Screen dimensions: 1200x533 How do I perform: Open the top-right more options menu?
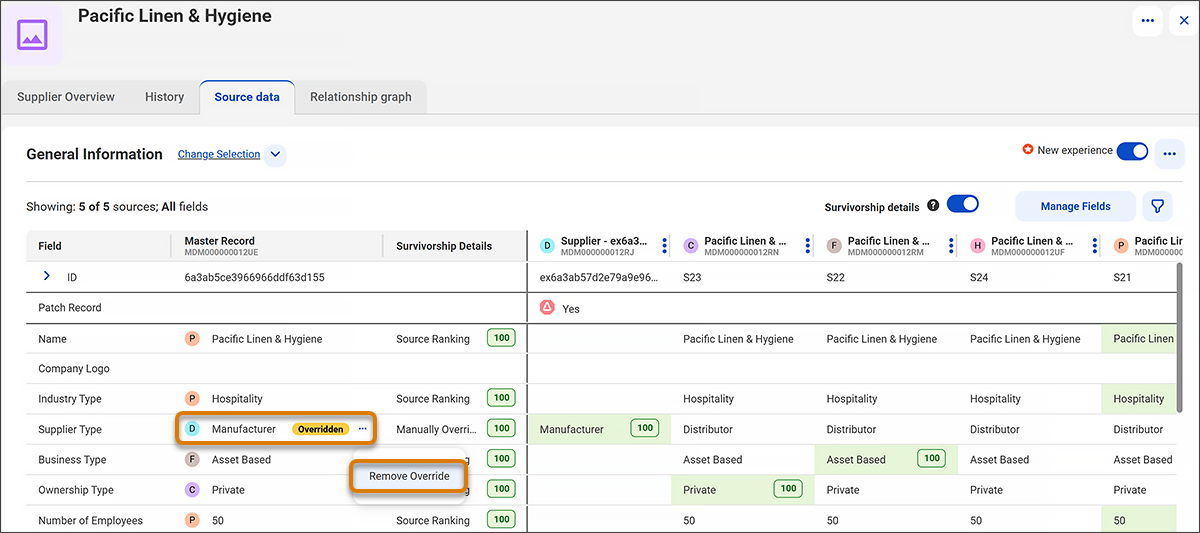click(x=1147, y=20)
